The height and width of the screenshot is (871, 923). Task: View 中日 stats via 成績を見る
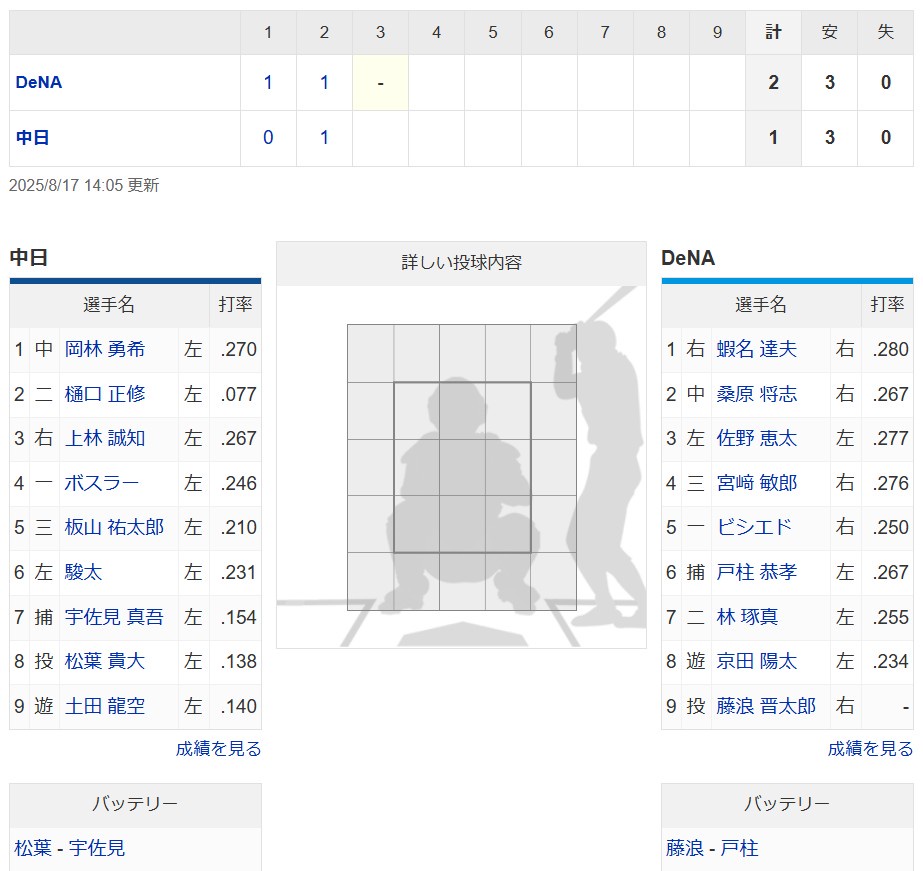point(218,749)
